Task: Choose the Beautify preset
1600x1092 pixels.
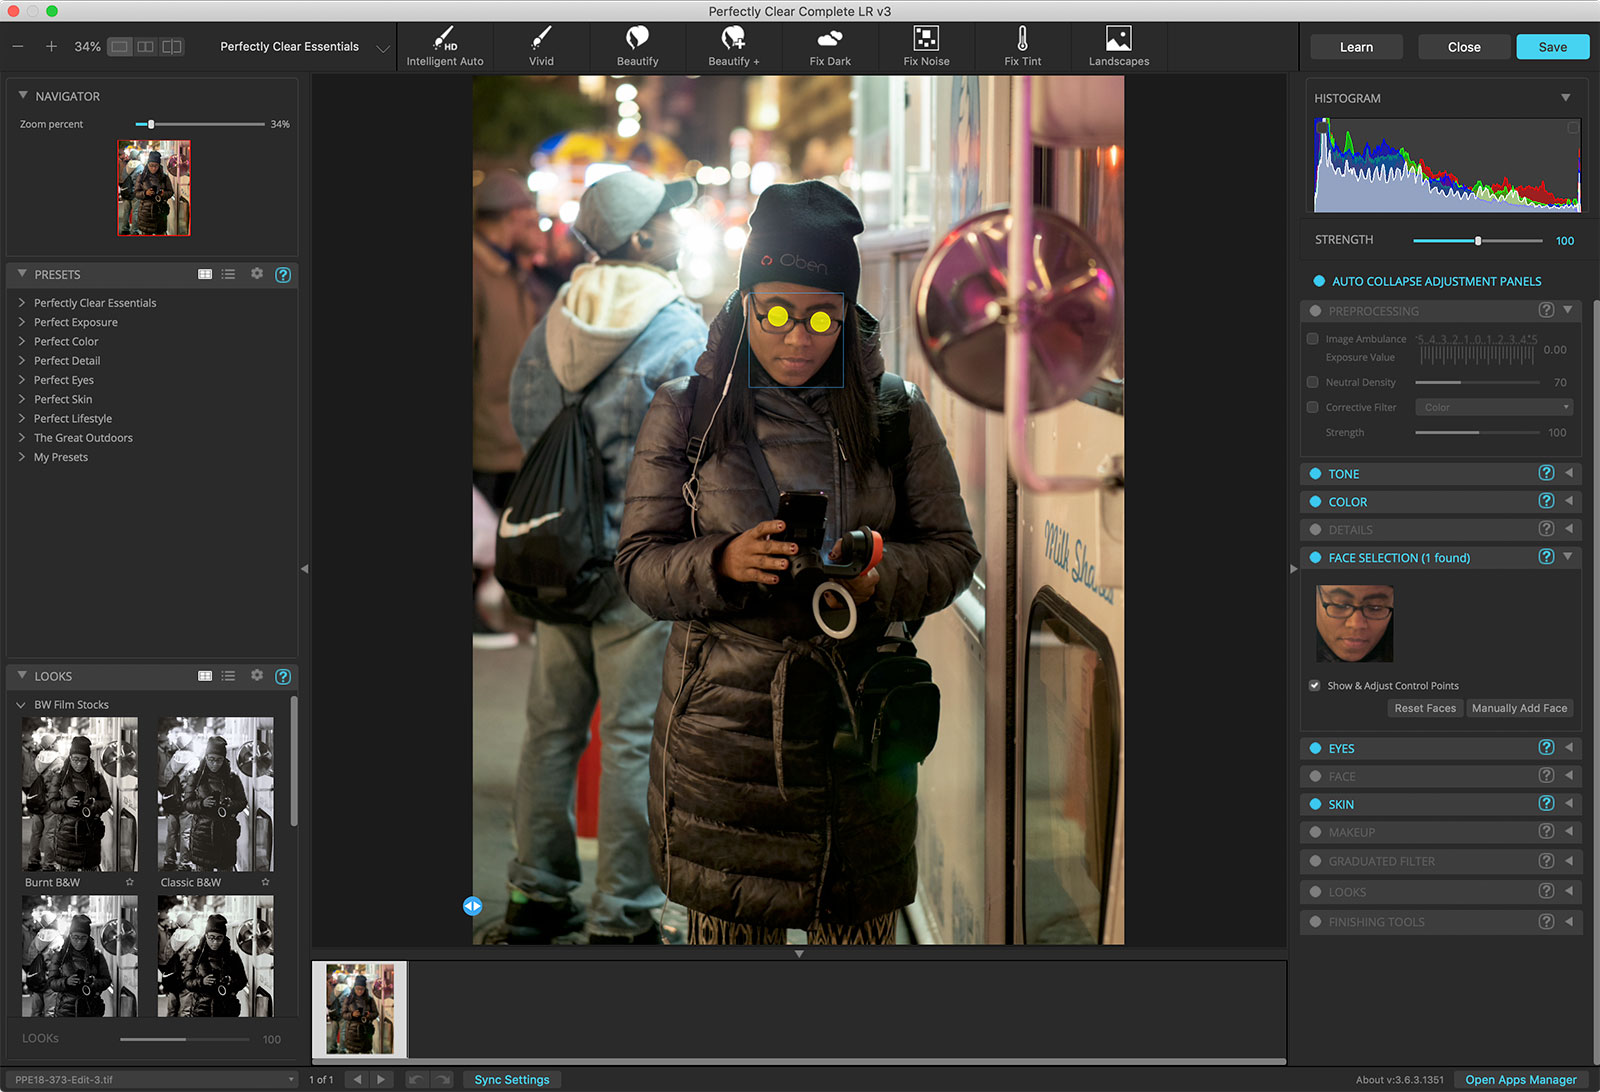Action: pyautogui.click(x=637, y=47)
